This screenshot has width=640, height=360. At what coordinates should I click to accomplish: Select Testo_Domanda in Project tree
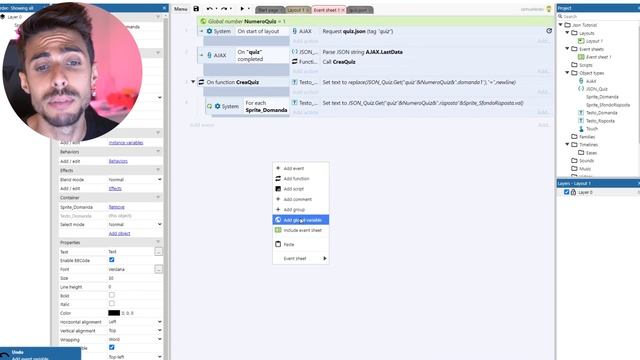tap(602, 113)
